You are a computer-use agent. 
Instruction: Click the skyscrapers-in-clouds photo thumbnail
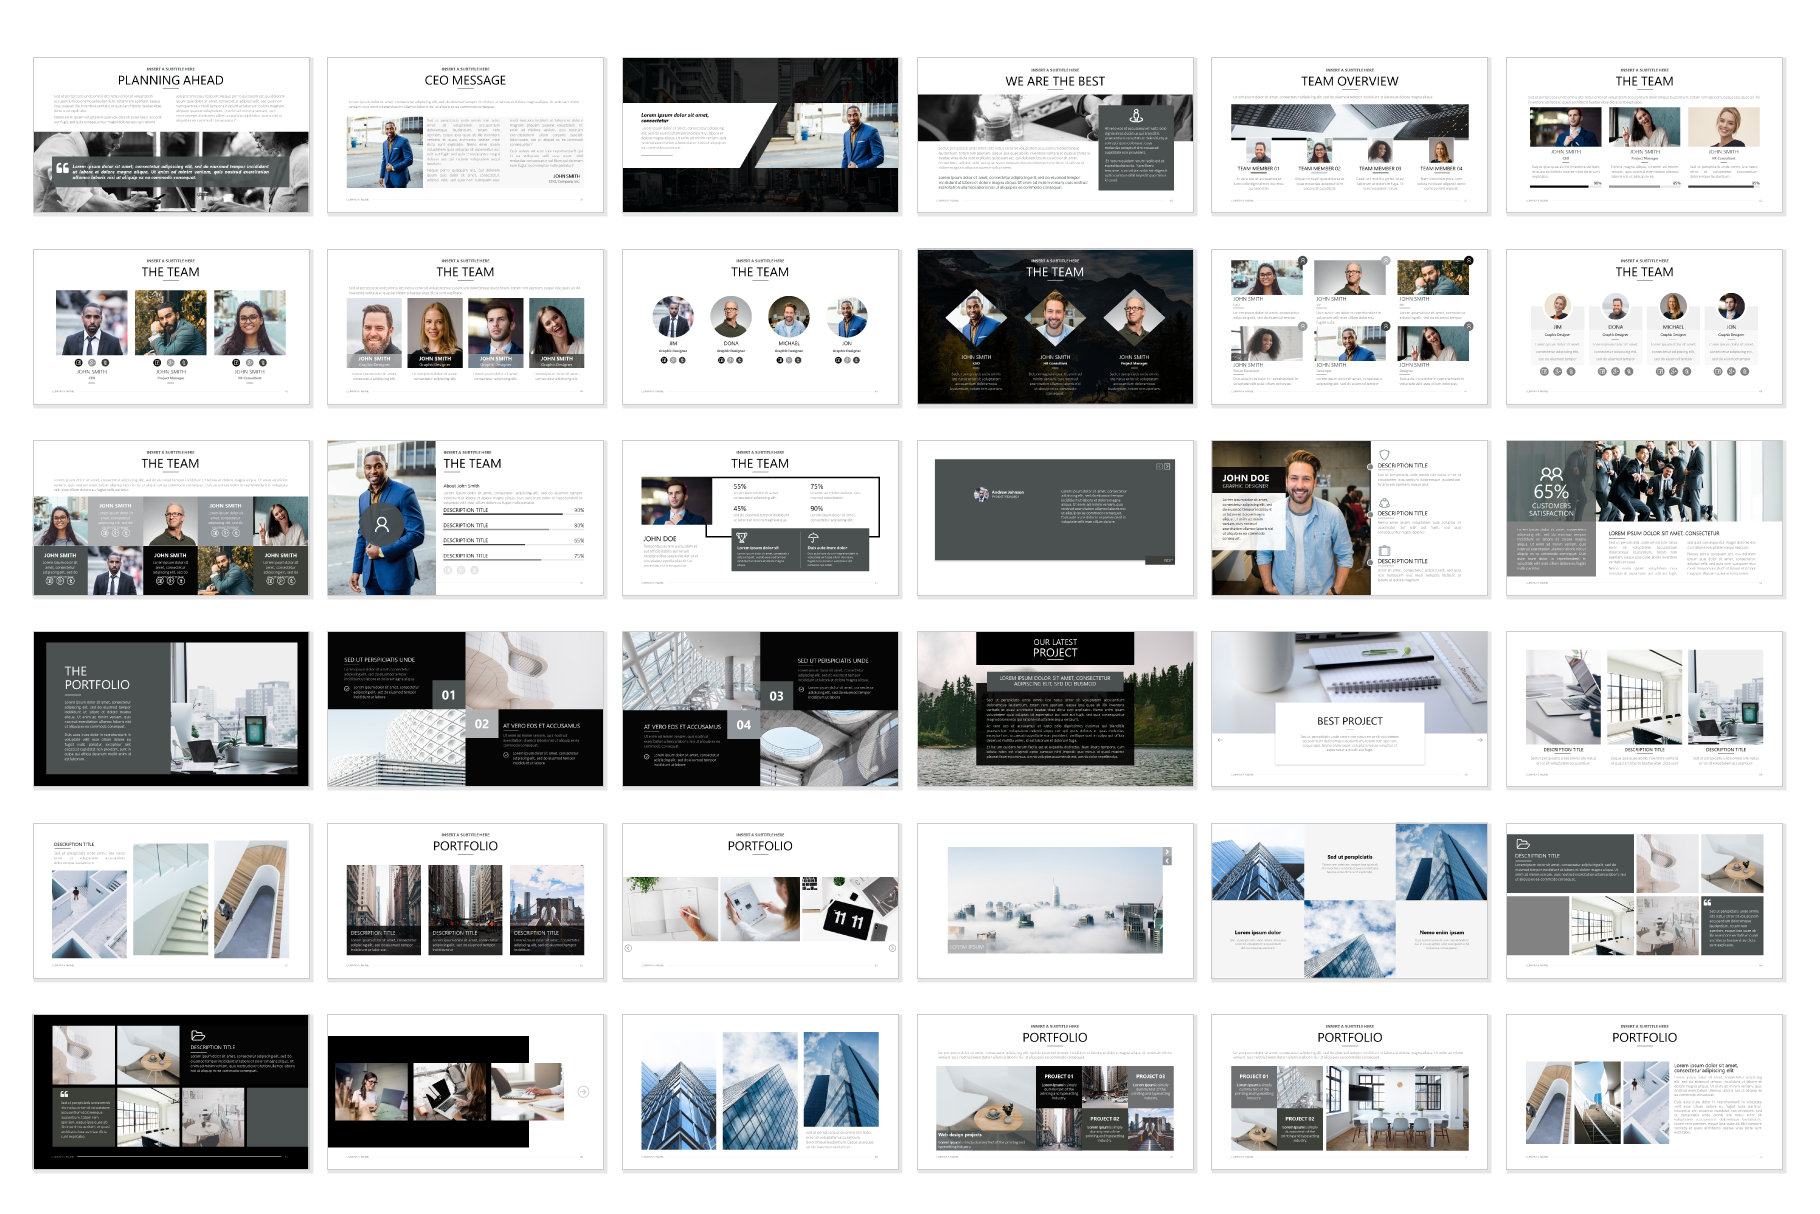point(1056,901)
